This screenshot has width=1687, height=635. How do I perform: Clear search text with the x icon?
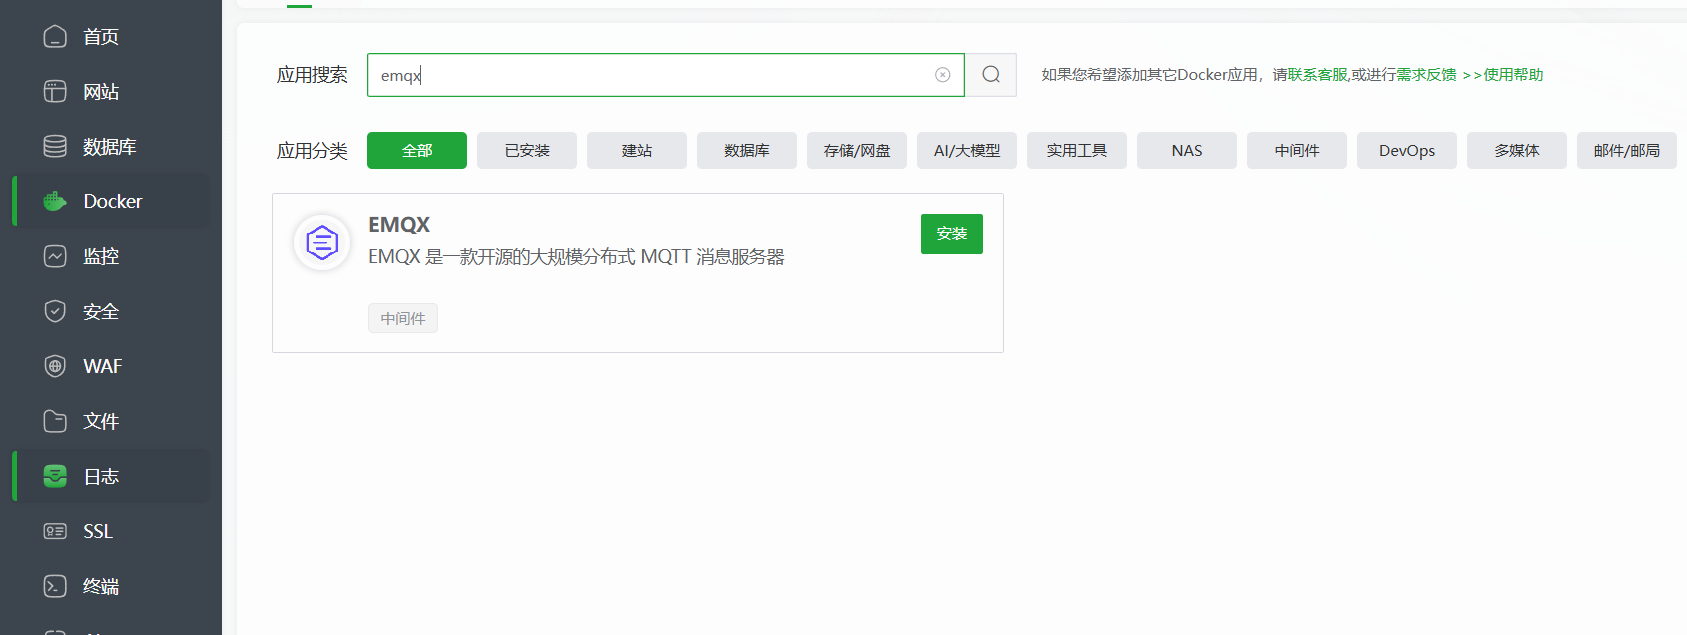pyautogui.click(x=942, y=75)
